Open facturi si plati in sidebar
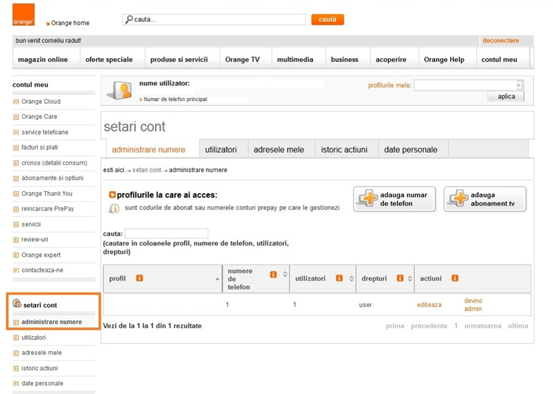This screenshot has width=553, height=394. [40, 147]
